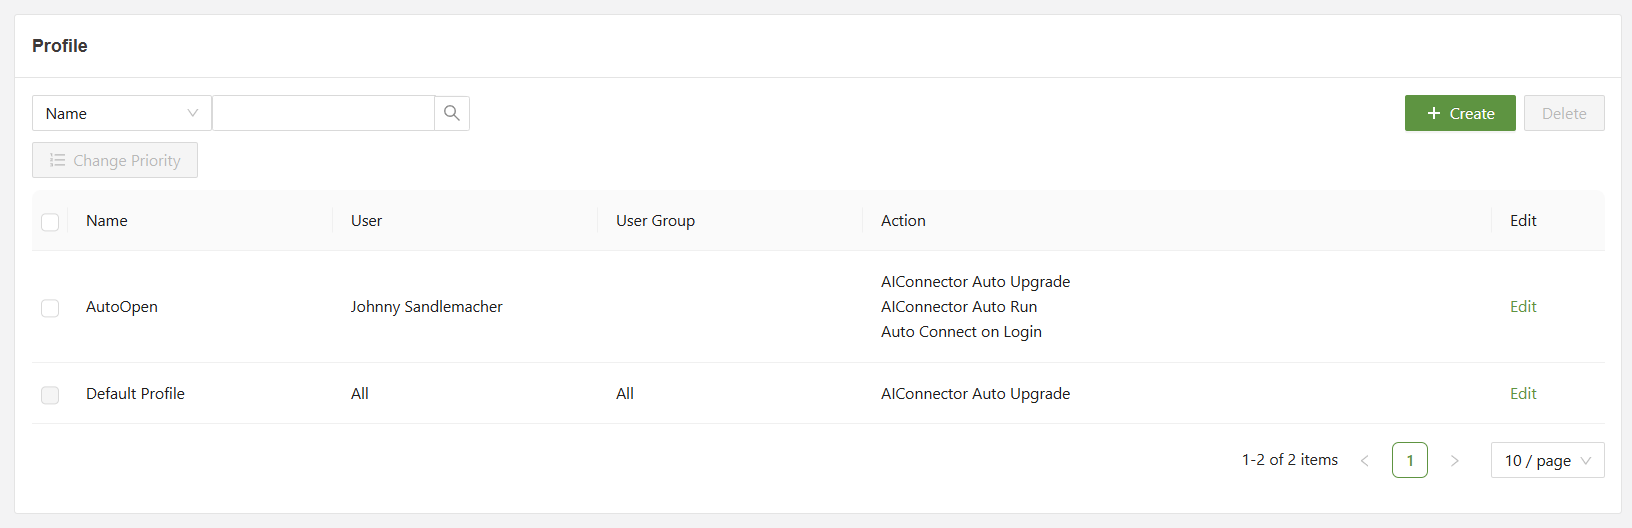Screen dimensions: 1632x528
Task: Select page 1 in pagination
Action: 1409,460
